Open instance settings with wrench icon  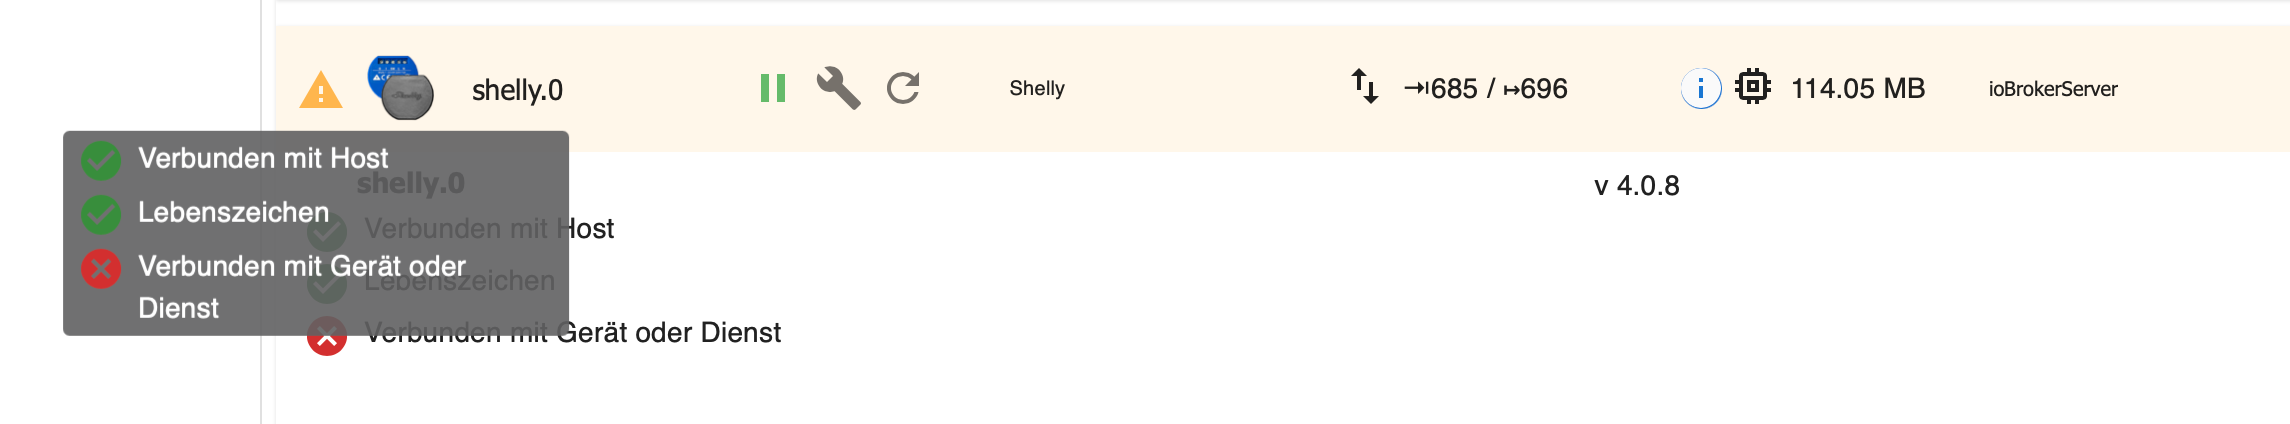[x=838, y=88]
